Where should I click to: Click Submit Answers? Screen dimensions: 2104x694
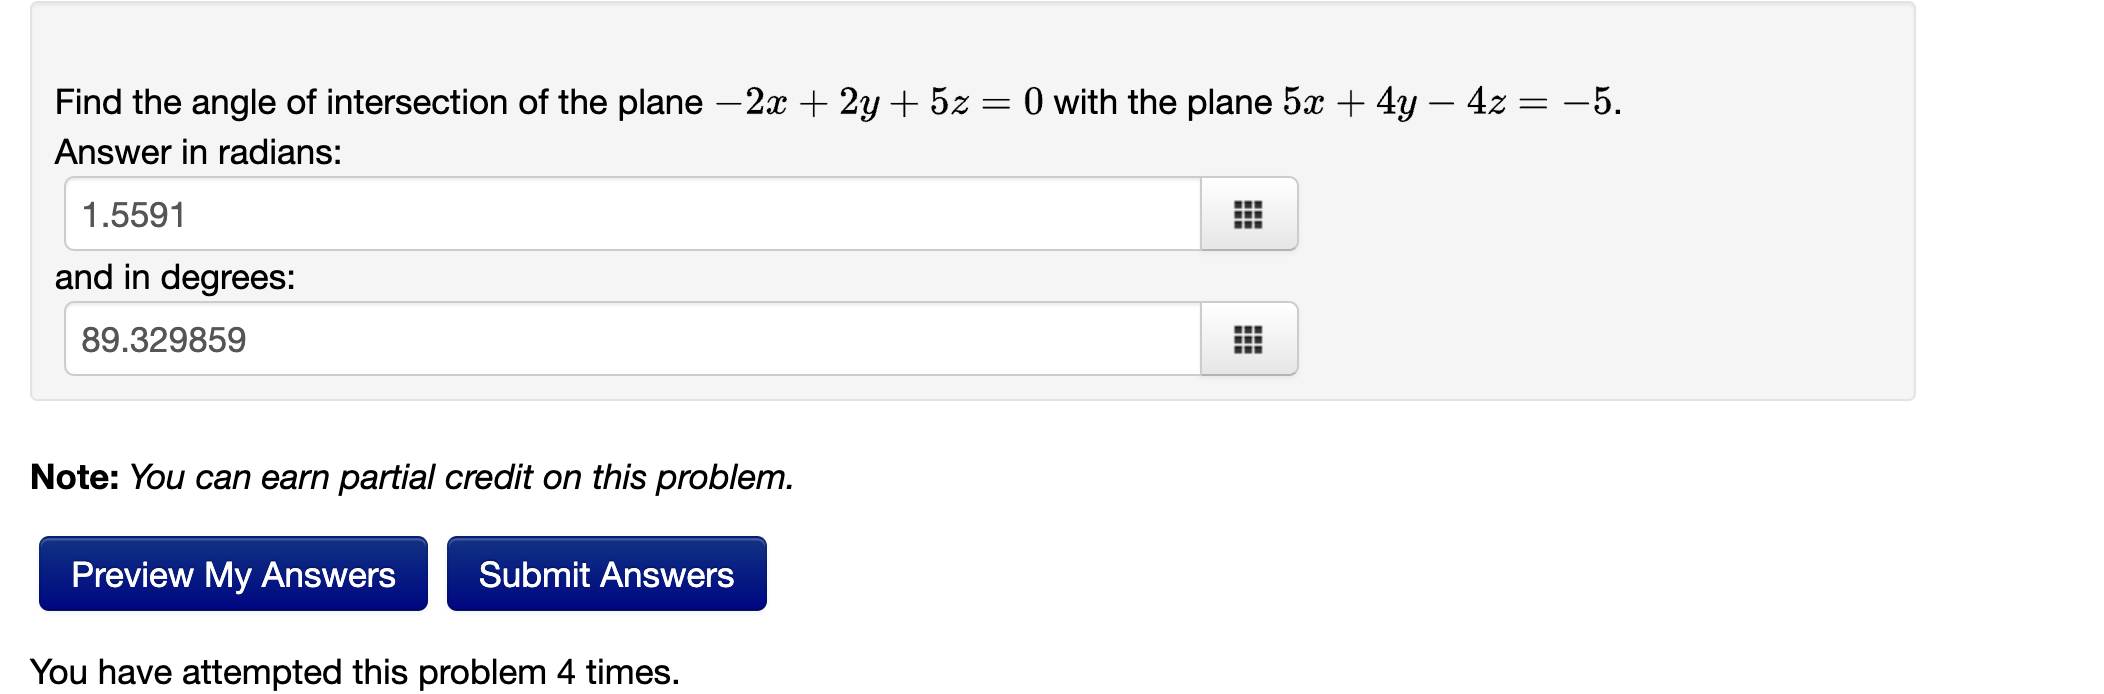click(x=605, y=573)
